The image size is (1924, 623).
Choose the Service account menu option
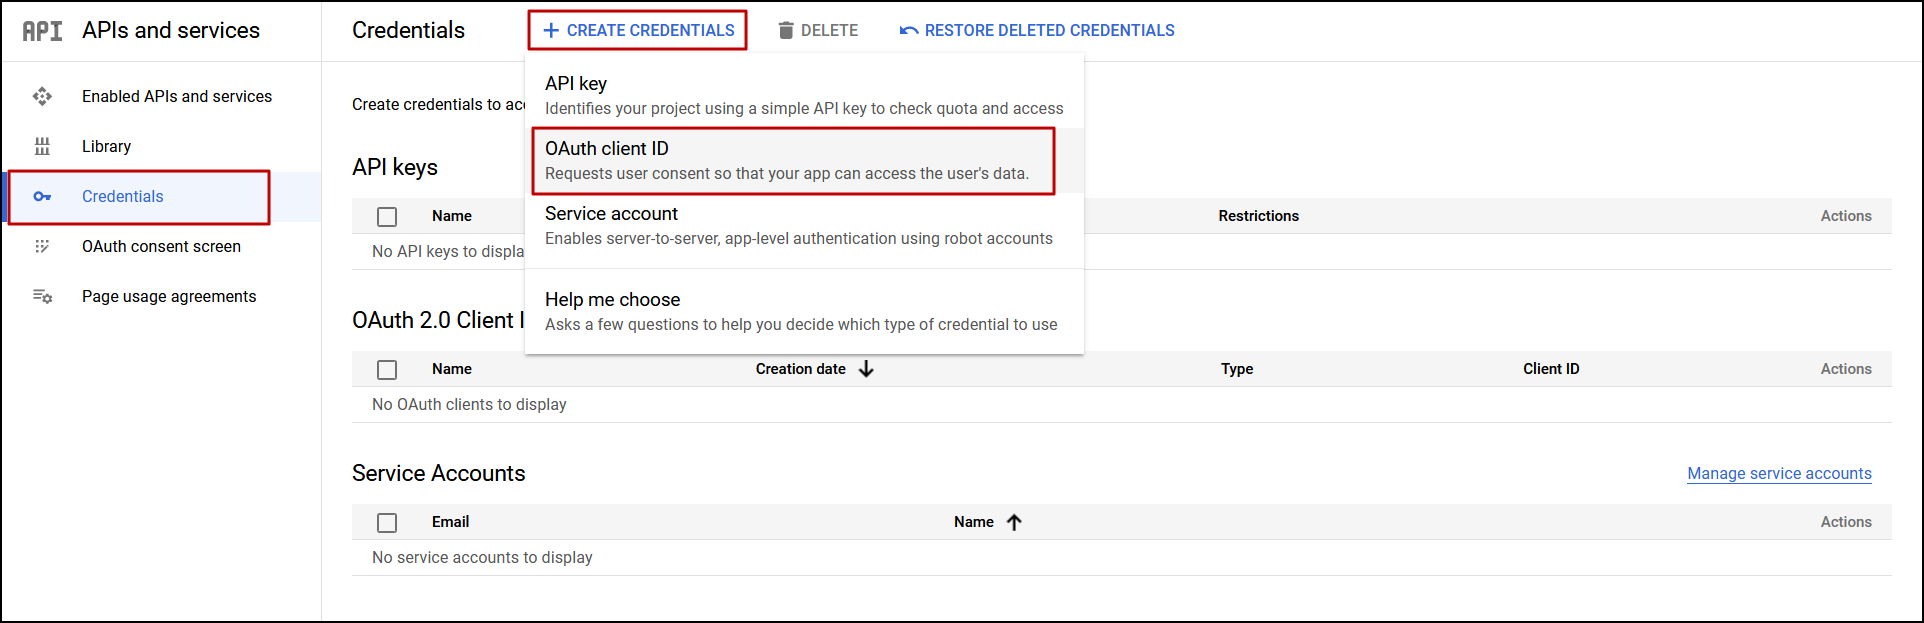pyautogui.click(x=798, y=225)
